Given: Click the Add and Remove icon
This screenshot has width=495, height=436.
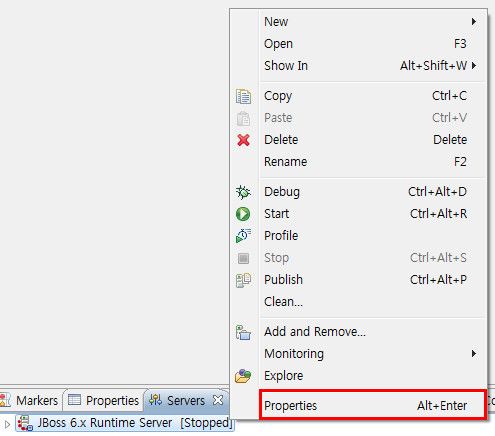Looking at the screenshot, I should pos(243,332).
